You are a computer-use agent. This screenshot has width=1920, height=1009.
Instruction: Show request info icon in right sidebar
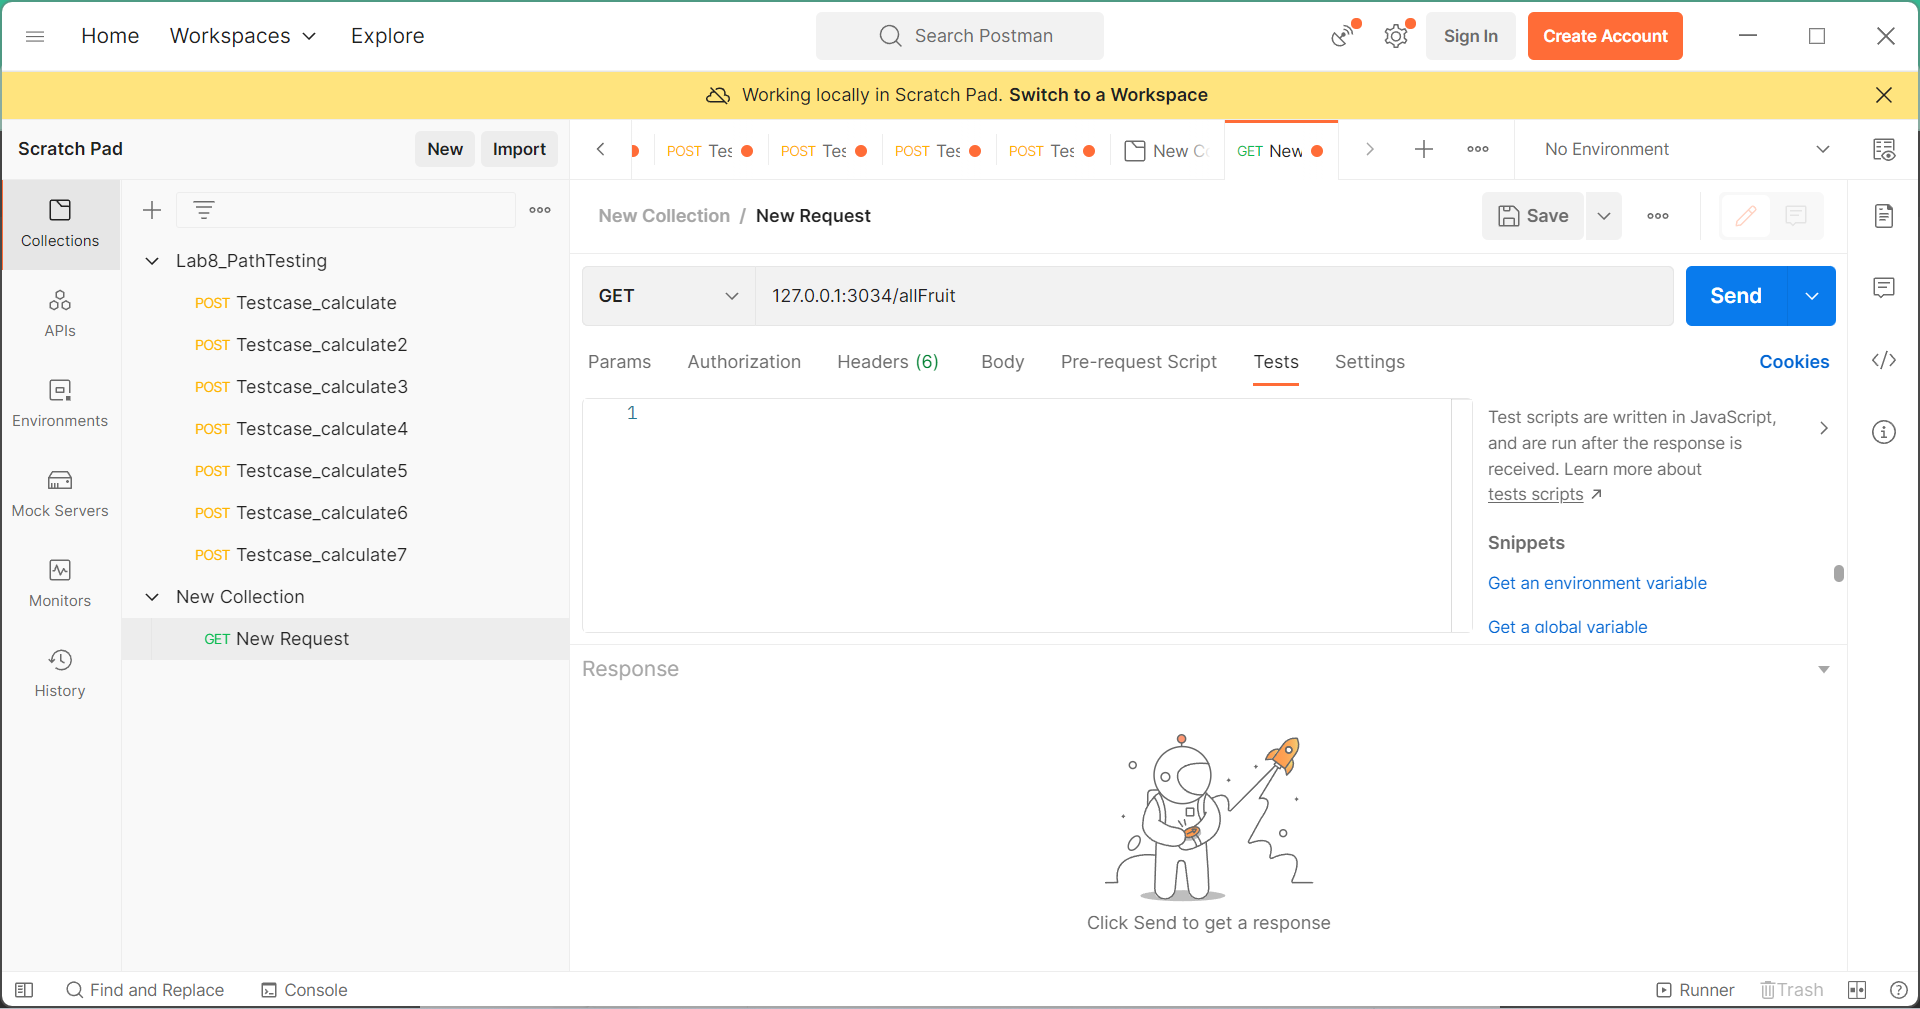click(1883, 432)
